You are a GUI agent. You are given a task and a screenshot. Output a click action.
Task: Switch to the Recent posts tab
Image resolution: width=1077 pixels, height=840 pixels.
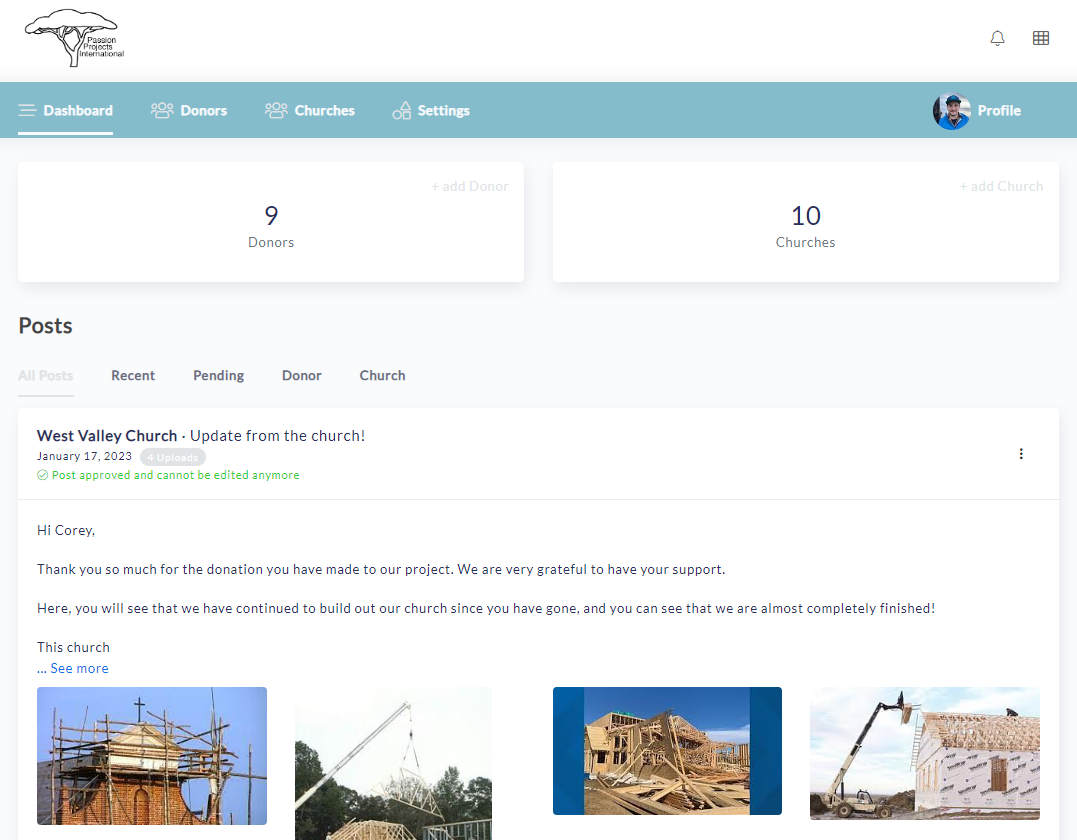pyautogui.click(x=133, y=375)
